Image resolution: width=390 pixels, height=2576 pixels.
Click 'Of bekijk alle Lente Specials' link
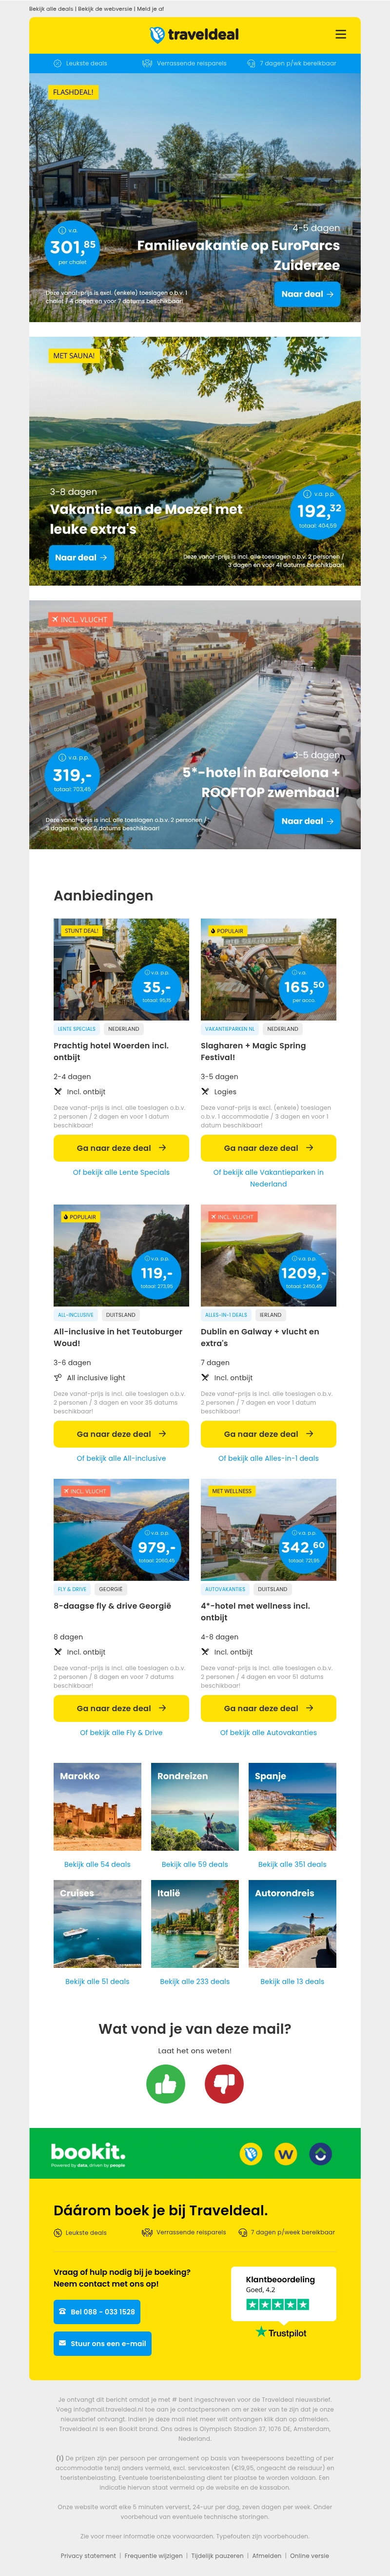121,1172
